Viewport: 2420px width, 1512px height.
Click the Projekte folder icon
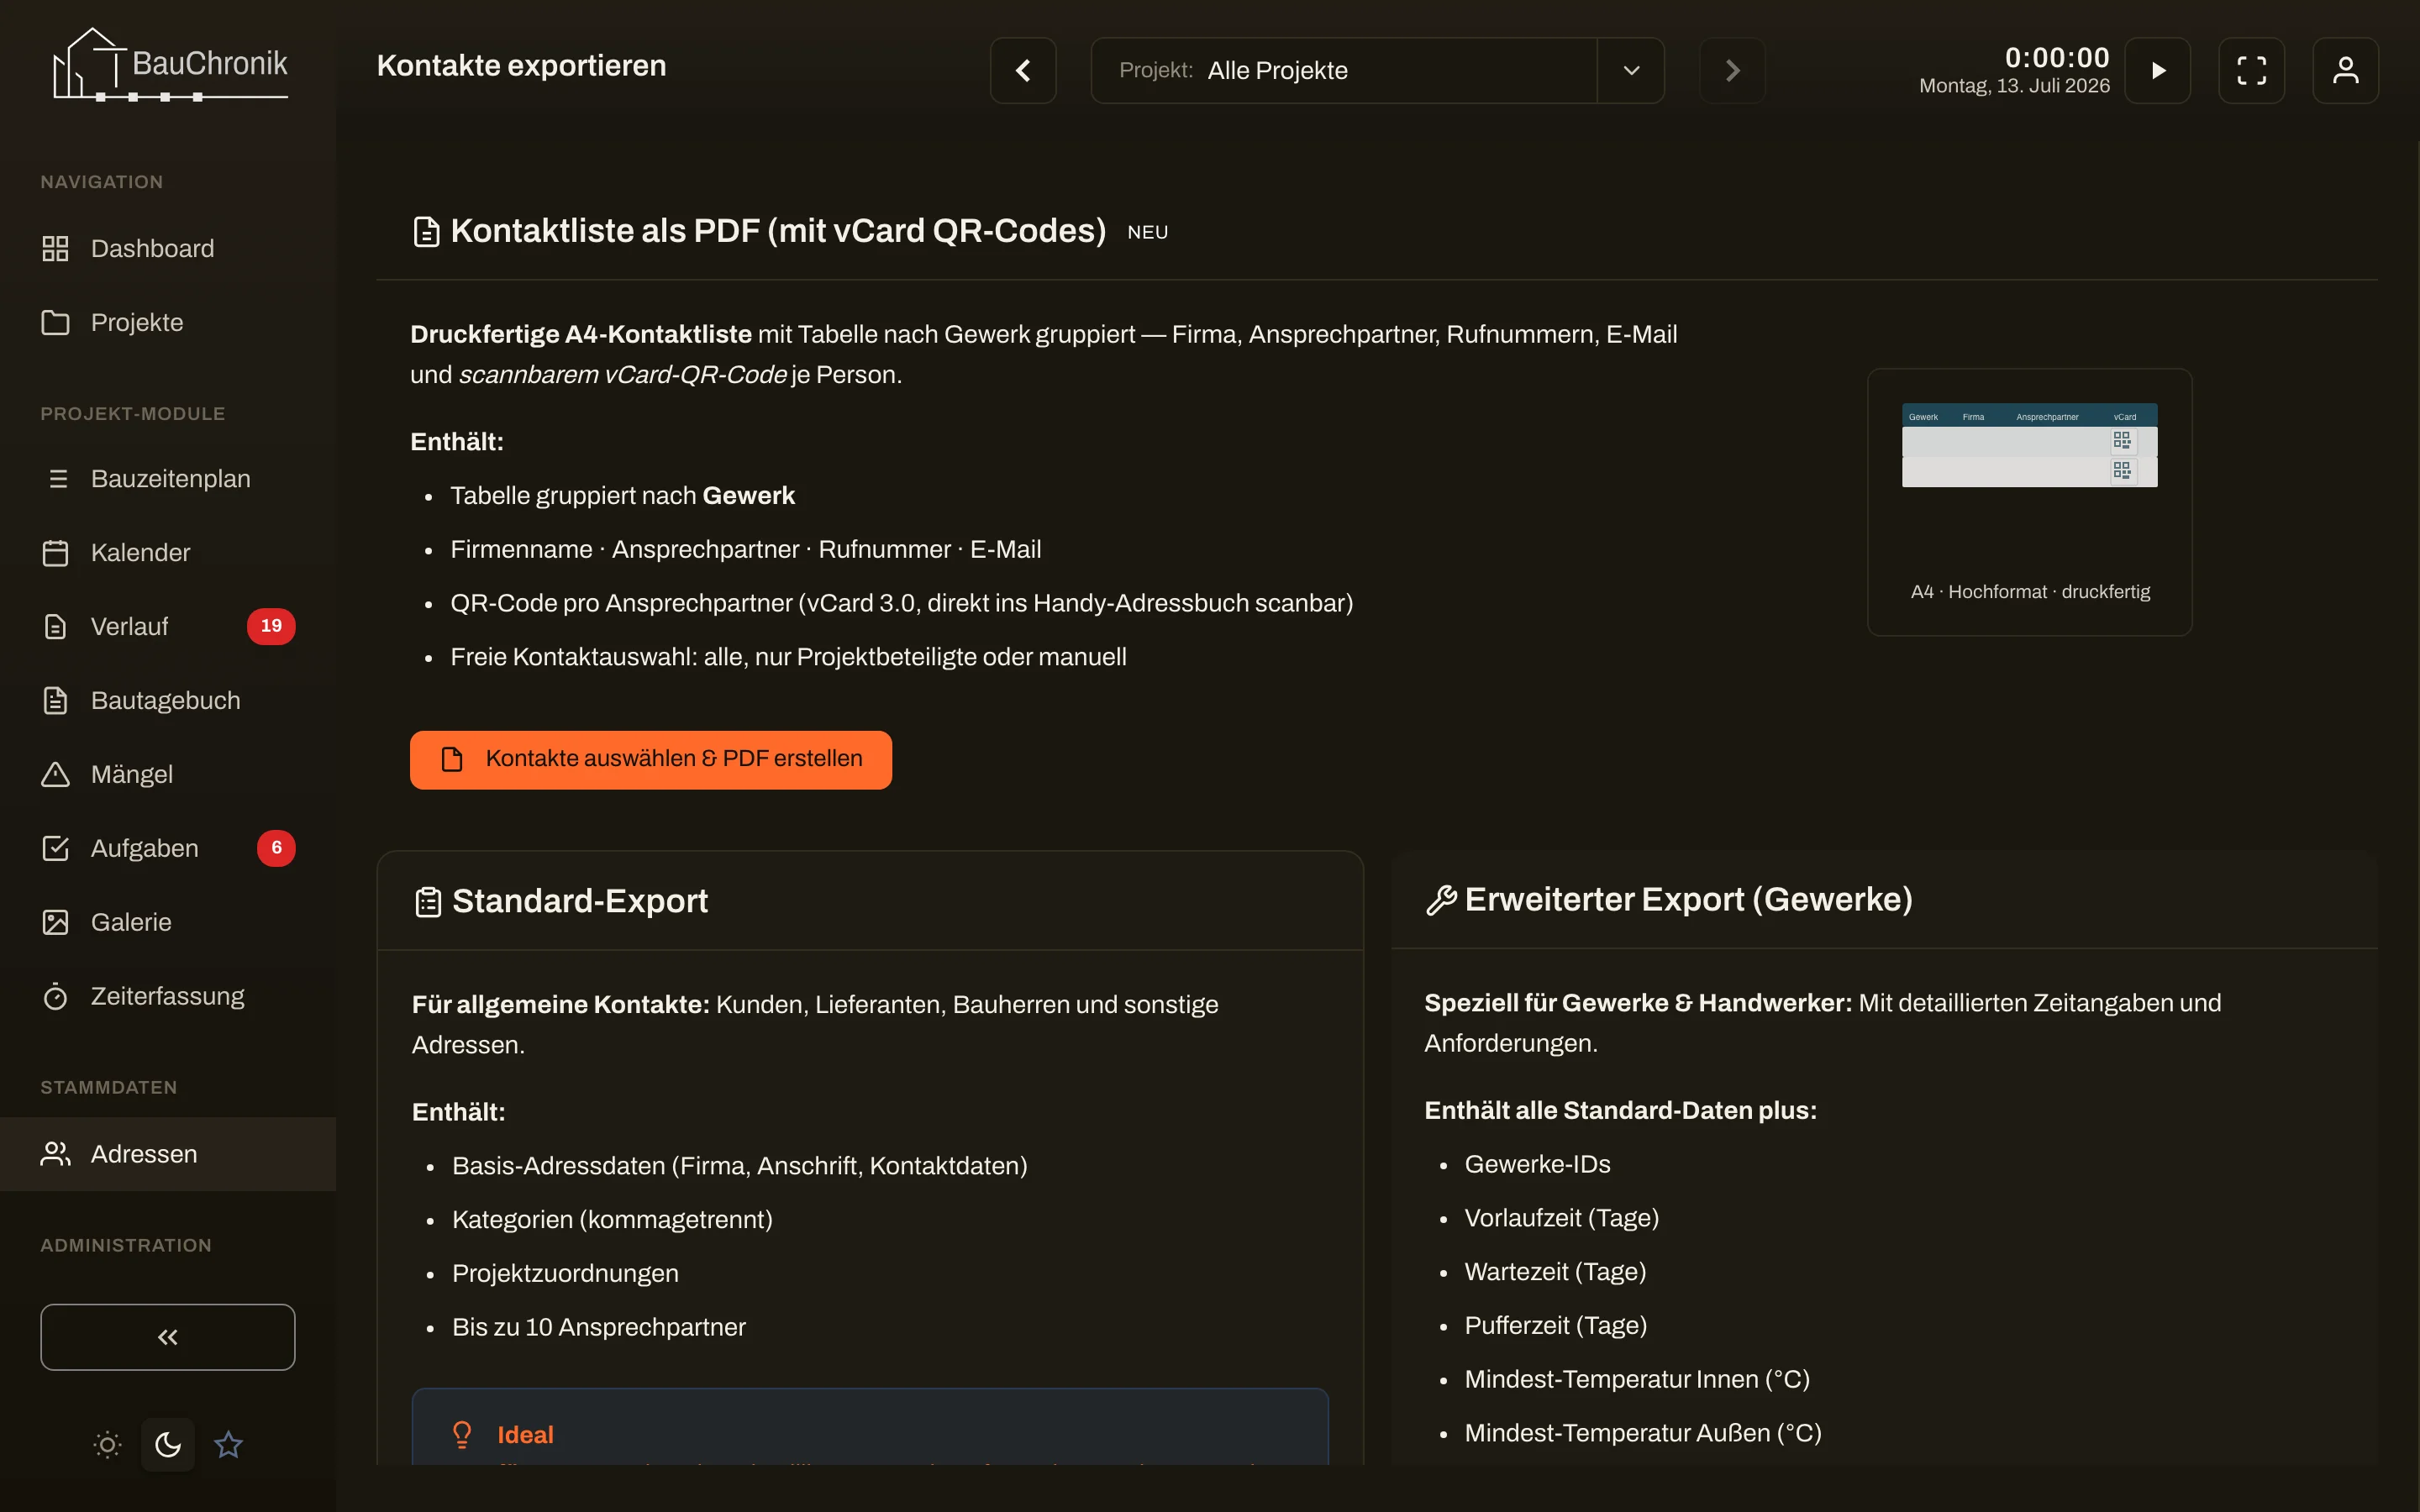coord(56,323)
